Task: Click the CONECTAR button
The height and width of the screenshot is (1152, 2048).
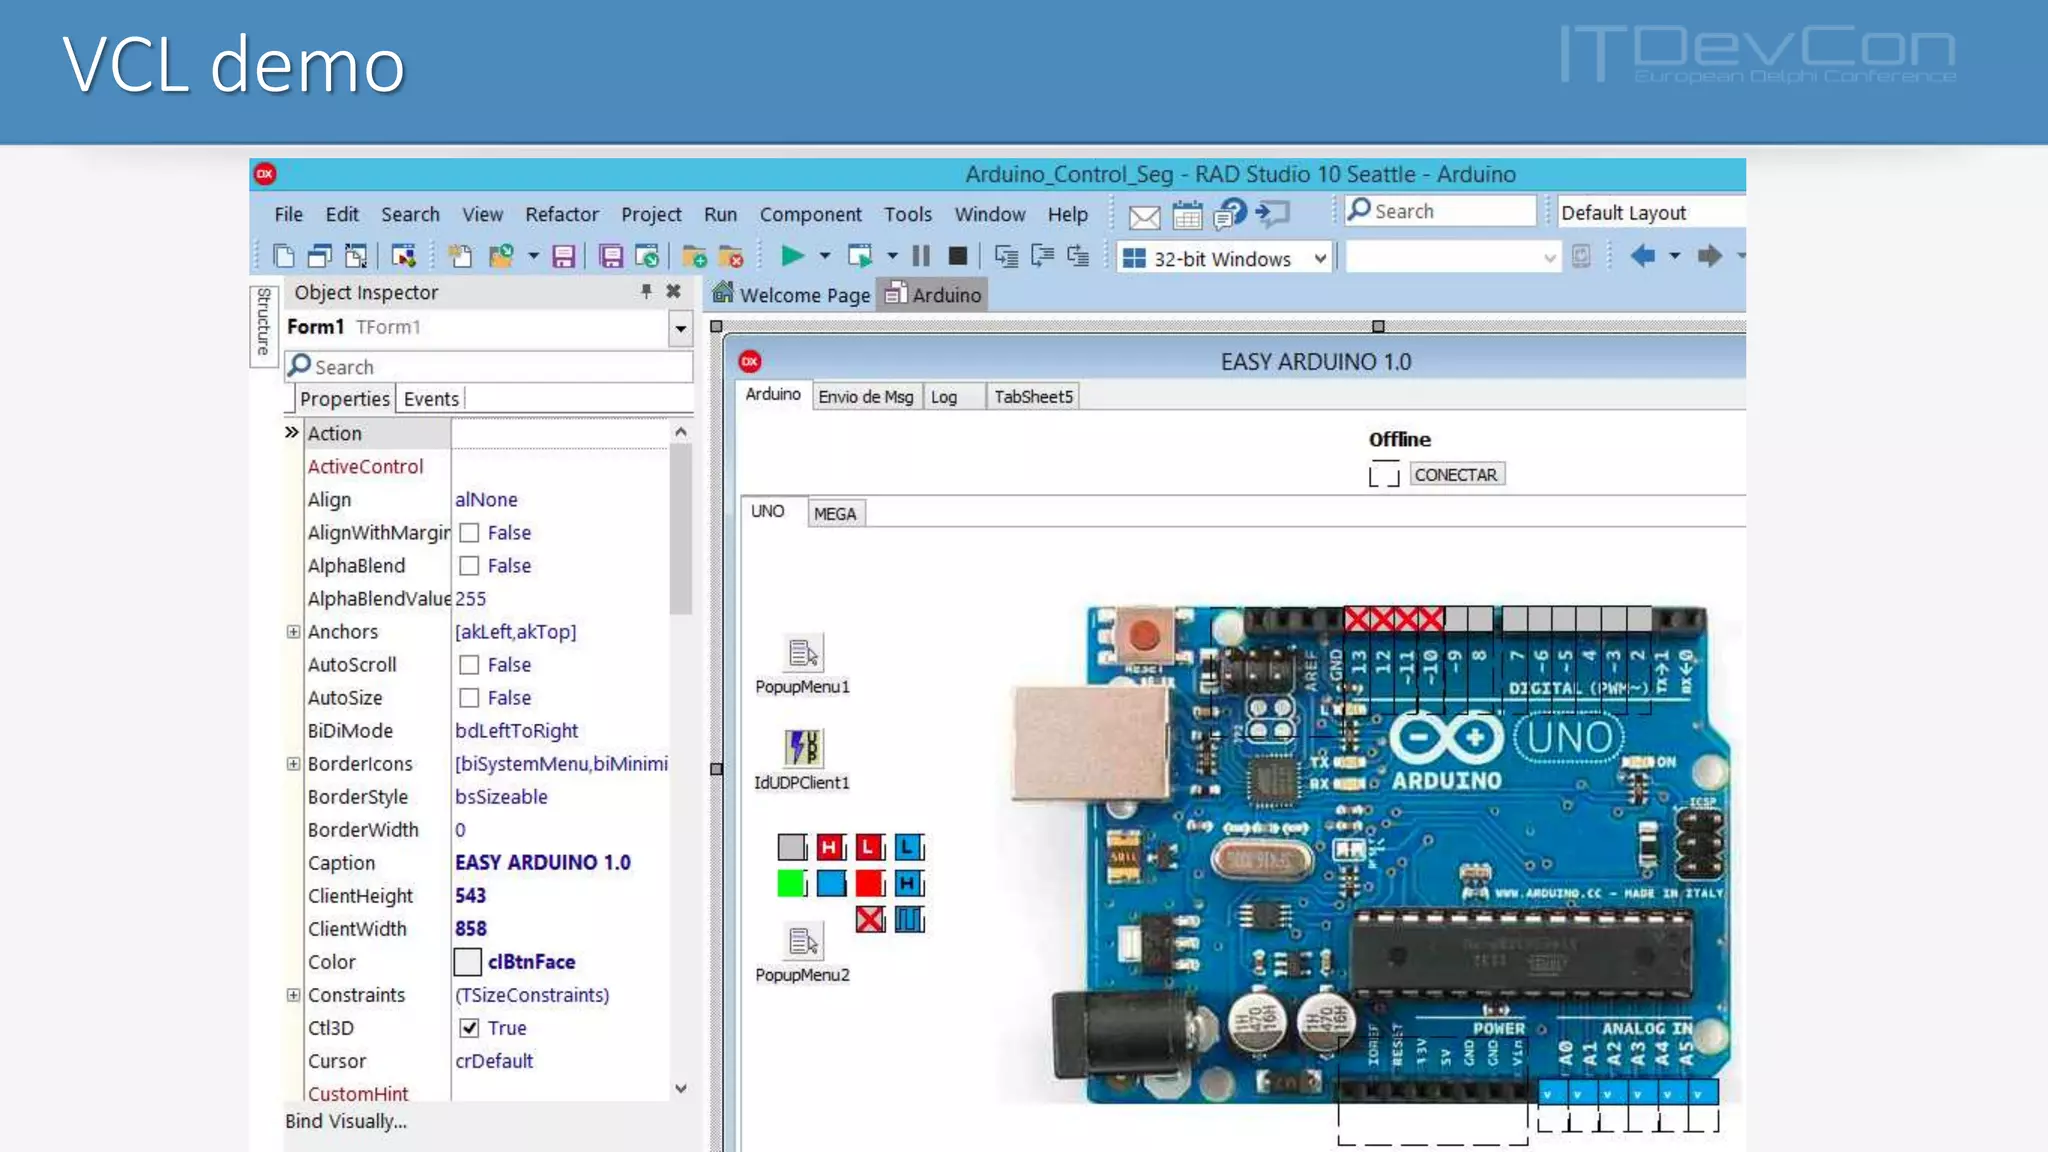Action: 1456,475
